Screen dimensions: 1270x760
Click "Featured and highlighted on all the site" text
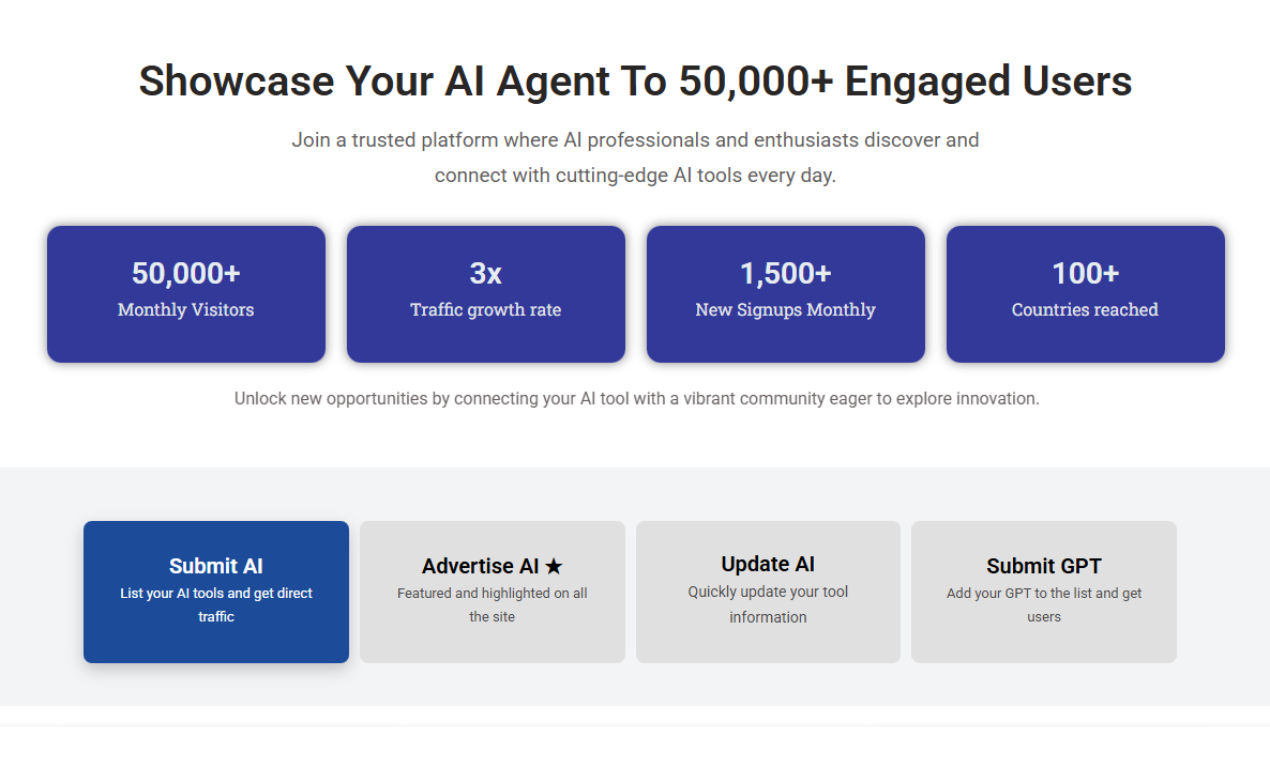tap(492, 605)
